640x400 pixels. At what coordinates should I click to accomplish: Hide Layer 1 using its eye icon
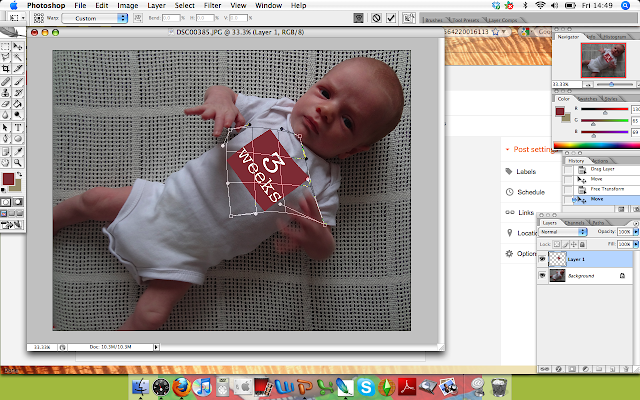point(542,259)
